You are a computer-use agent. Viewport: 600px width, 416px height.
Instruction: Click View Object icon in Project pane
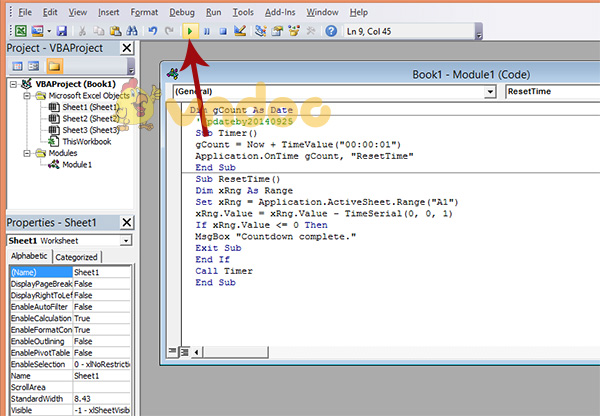tap(34, 66)
